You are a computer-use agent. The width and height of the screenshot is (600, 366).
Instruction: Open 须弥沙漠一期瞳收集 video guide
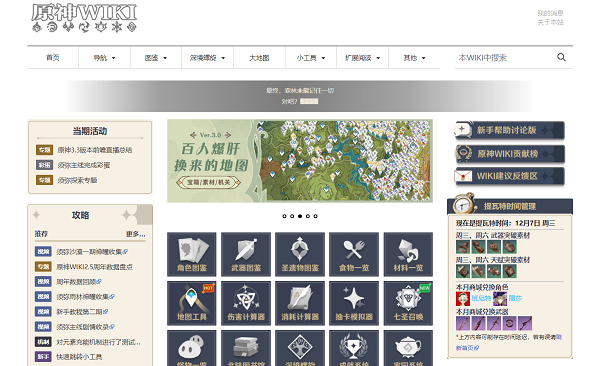coord(92,252)
